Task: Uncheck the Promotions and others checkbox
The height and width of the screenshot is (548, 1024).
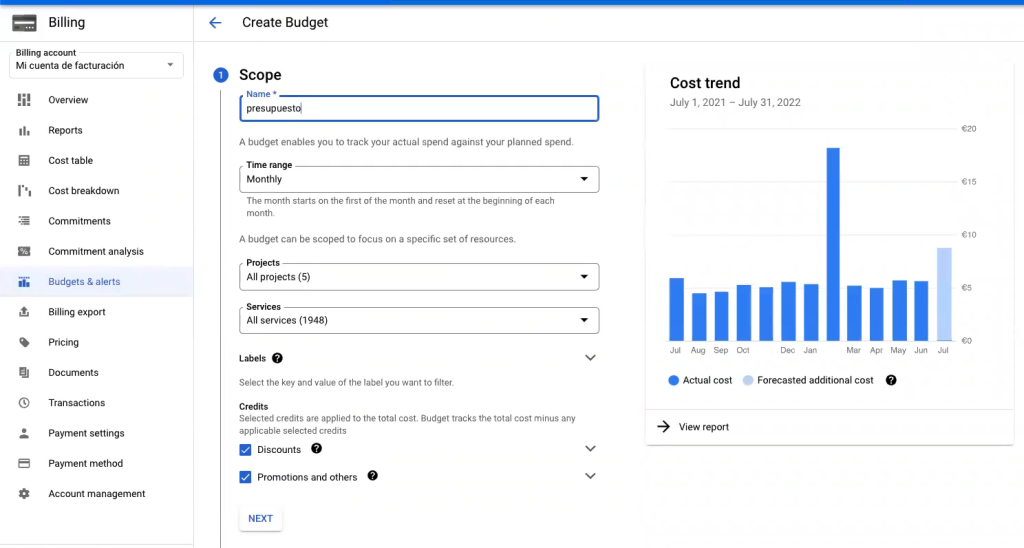Action: [x=246, y=477]
